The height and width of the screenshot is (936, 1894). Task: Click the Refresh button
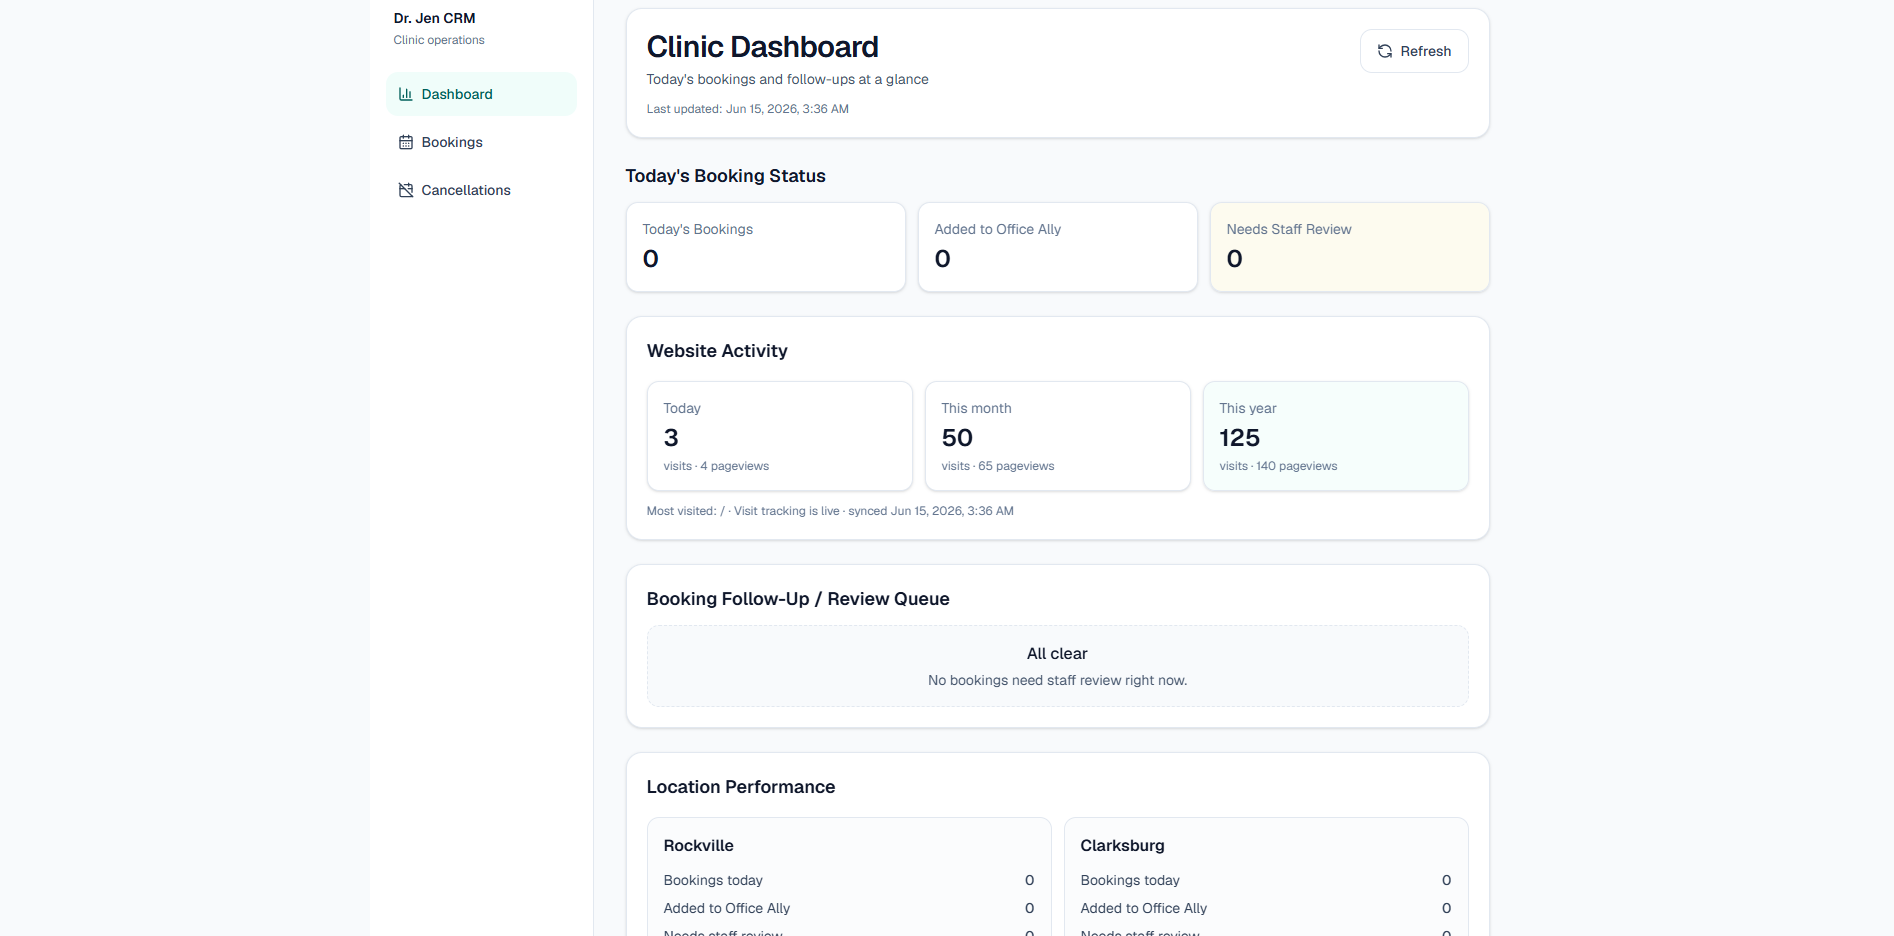click(x=1414, y=51)
